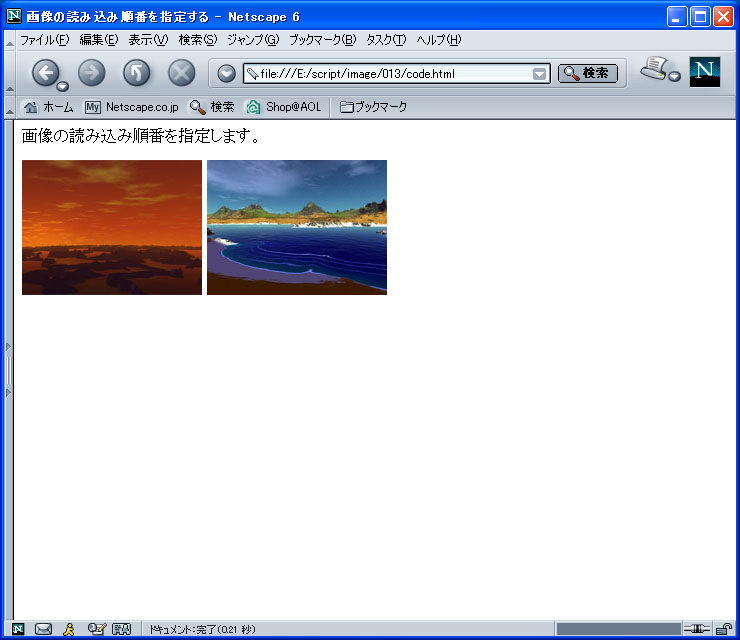Screen dimensions: 740x640
Task: Open Instant Messenger running man icon
Action: [x=69, y=629]
